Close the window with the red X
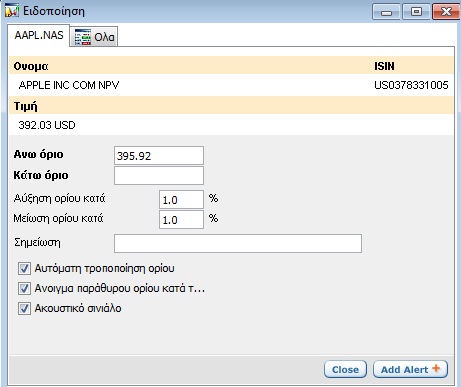The height and width of the screenshot is (387, 461). tap(446, 12)
